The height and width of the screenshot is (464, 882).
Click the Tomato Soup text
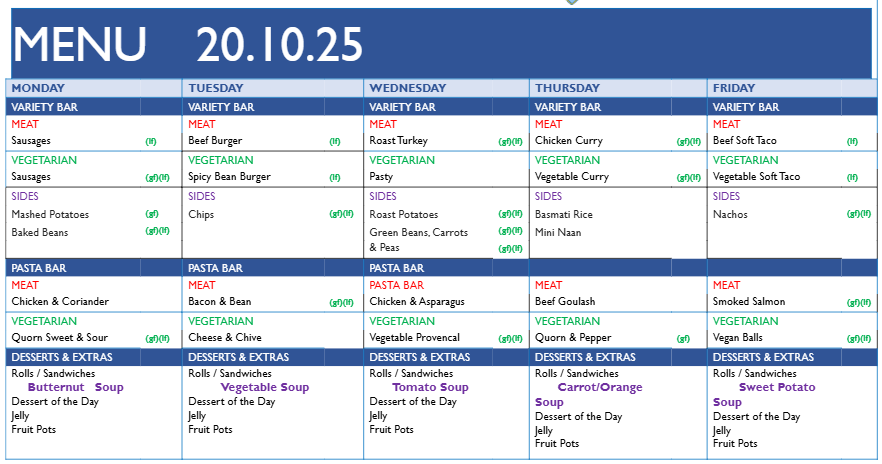[x=430, y=387]
